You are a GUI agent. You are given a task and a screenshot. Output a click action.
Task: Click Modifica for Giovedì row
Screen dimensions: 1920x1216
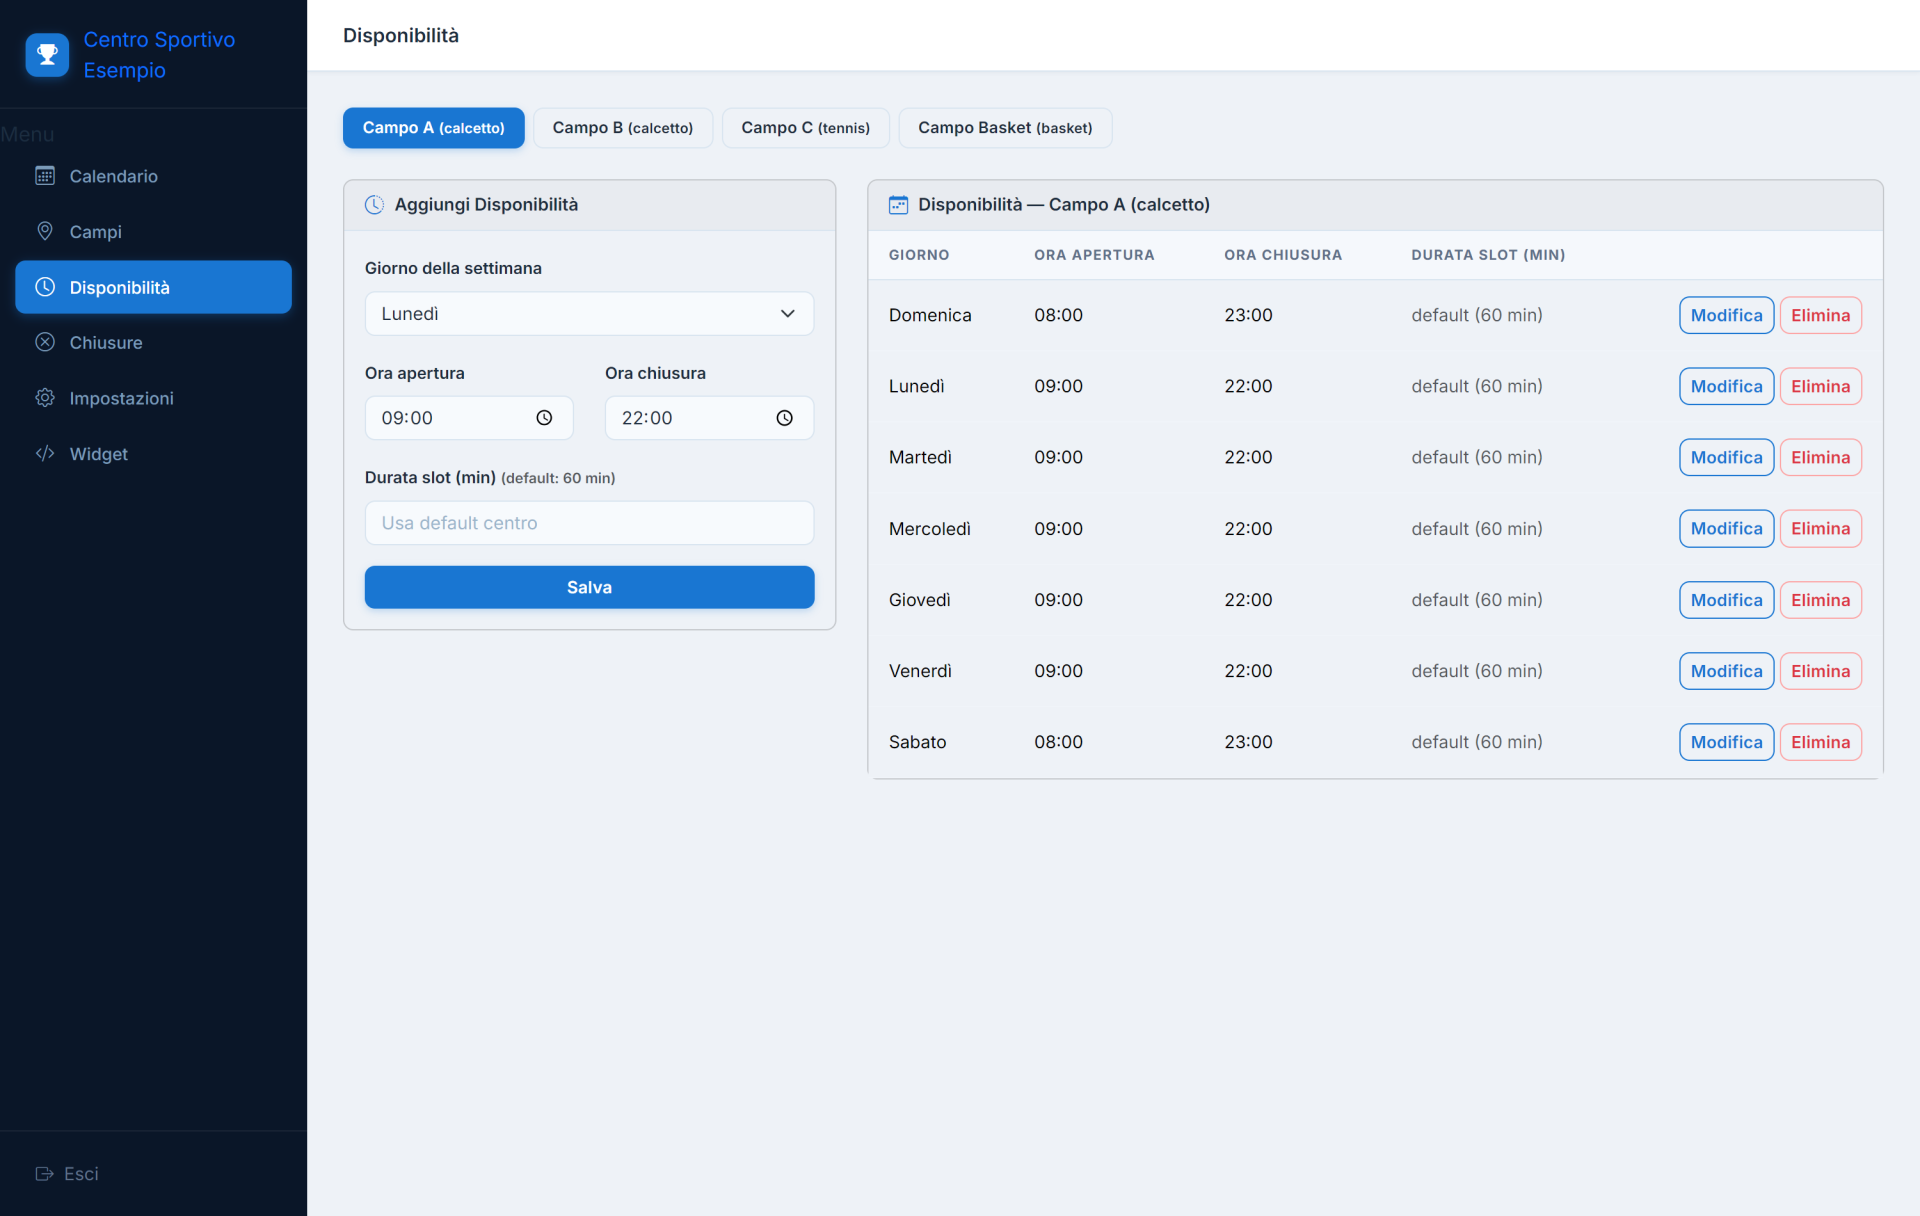click(1726, 600)
